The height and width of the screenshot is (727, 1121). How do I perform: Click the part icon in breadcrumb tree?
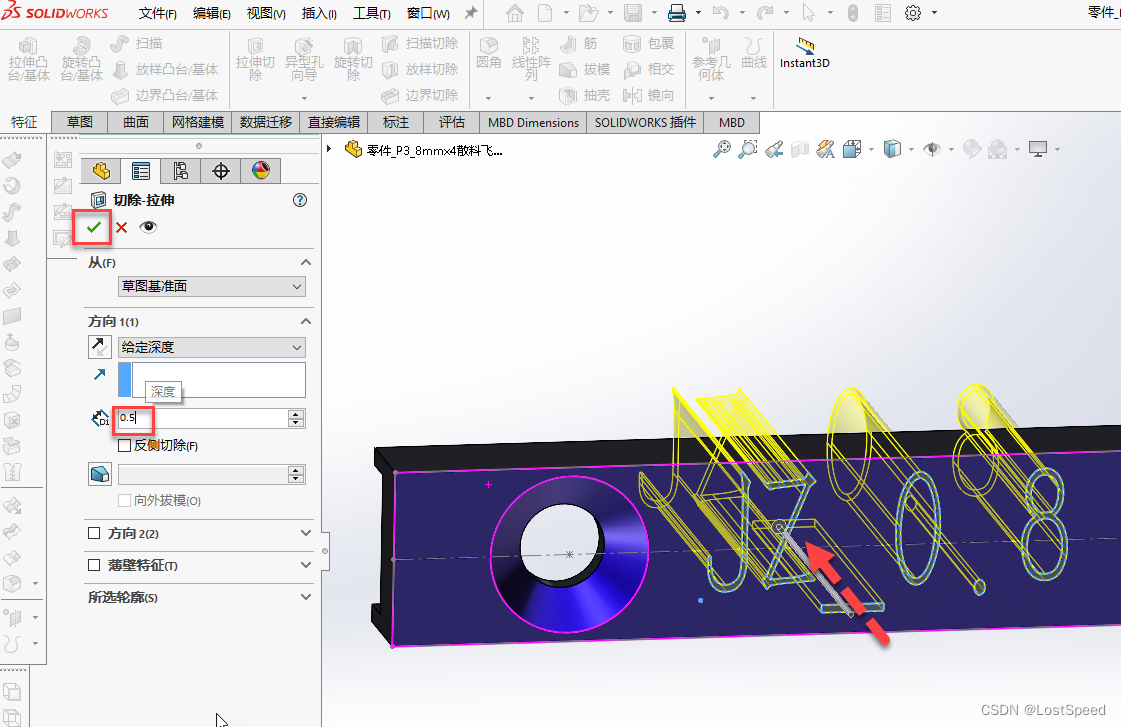pyautogui.click(x=353, y=149)
